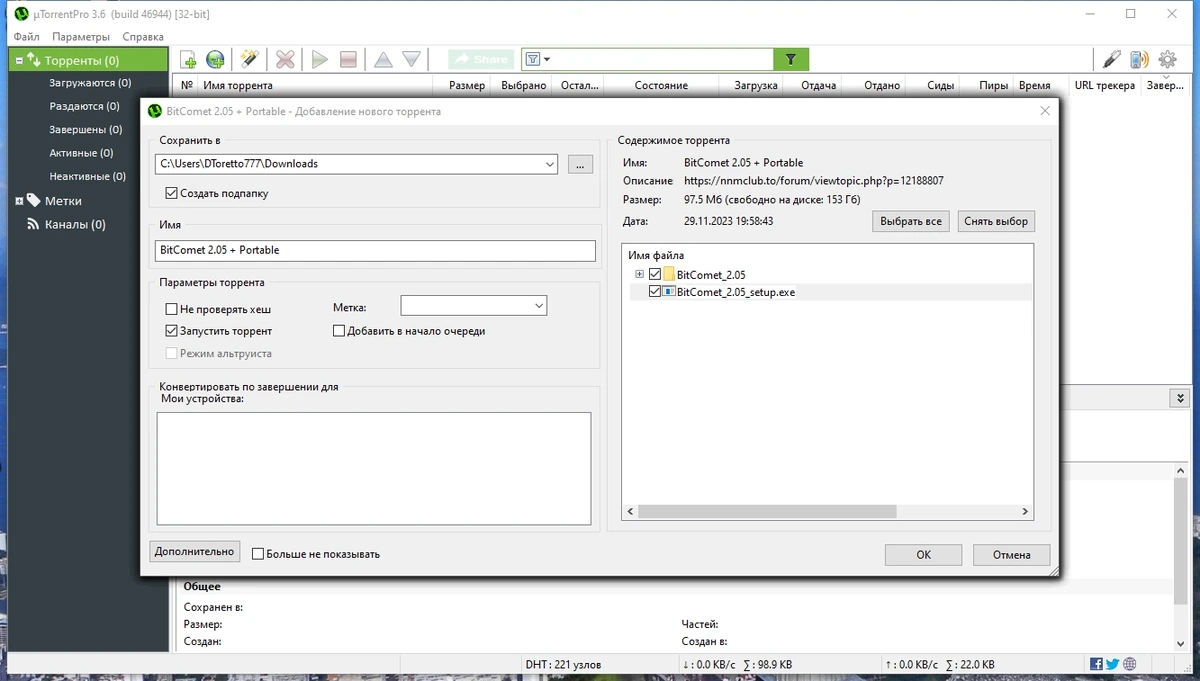1200x681 pixels.
Task: Click the Add Torrent from URL globe icon
Action: [215, 59]
